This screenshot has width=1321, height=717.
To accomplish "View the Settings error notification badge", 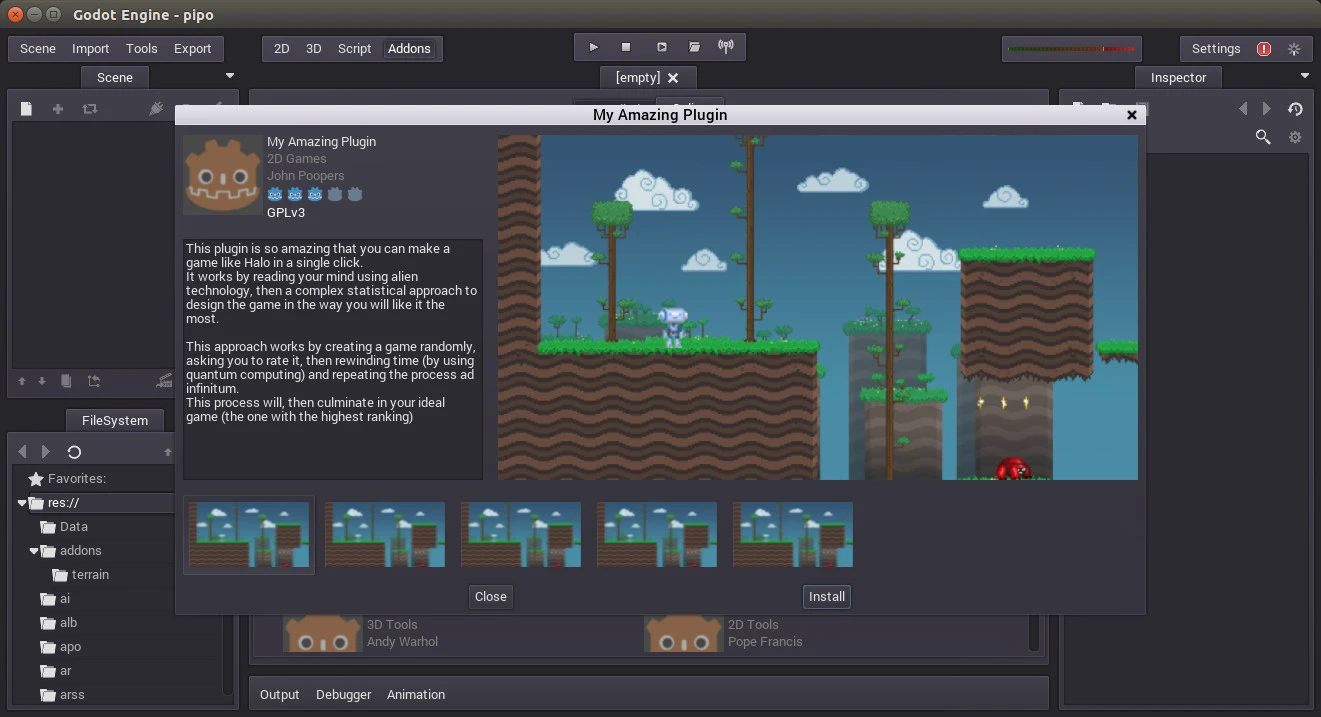I will click(x=1262, y=48).
